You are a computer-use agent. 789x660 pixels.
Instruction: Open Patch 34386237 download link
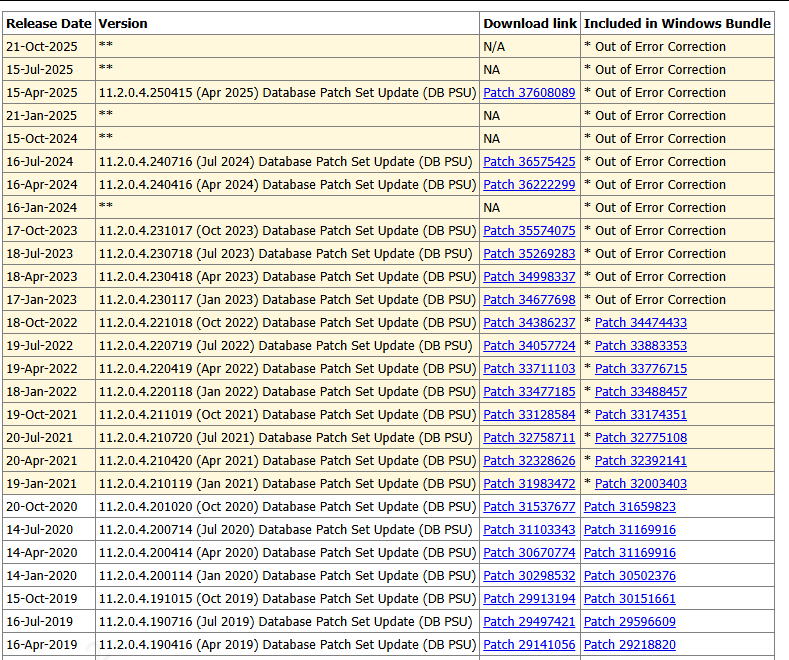[529, 322]
